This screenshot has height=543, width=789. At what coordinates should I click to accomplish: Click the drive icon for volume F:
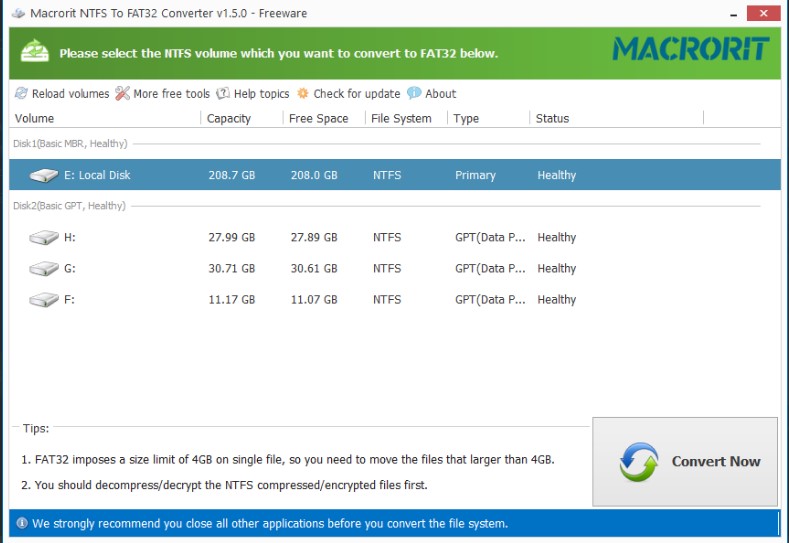point(44,299)
